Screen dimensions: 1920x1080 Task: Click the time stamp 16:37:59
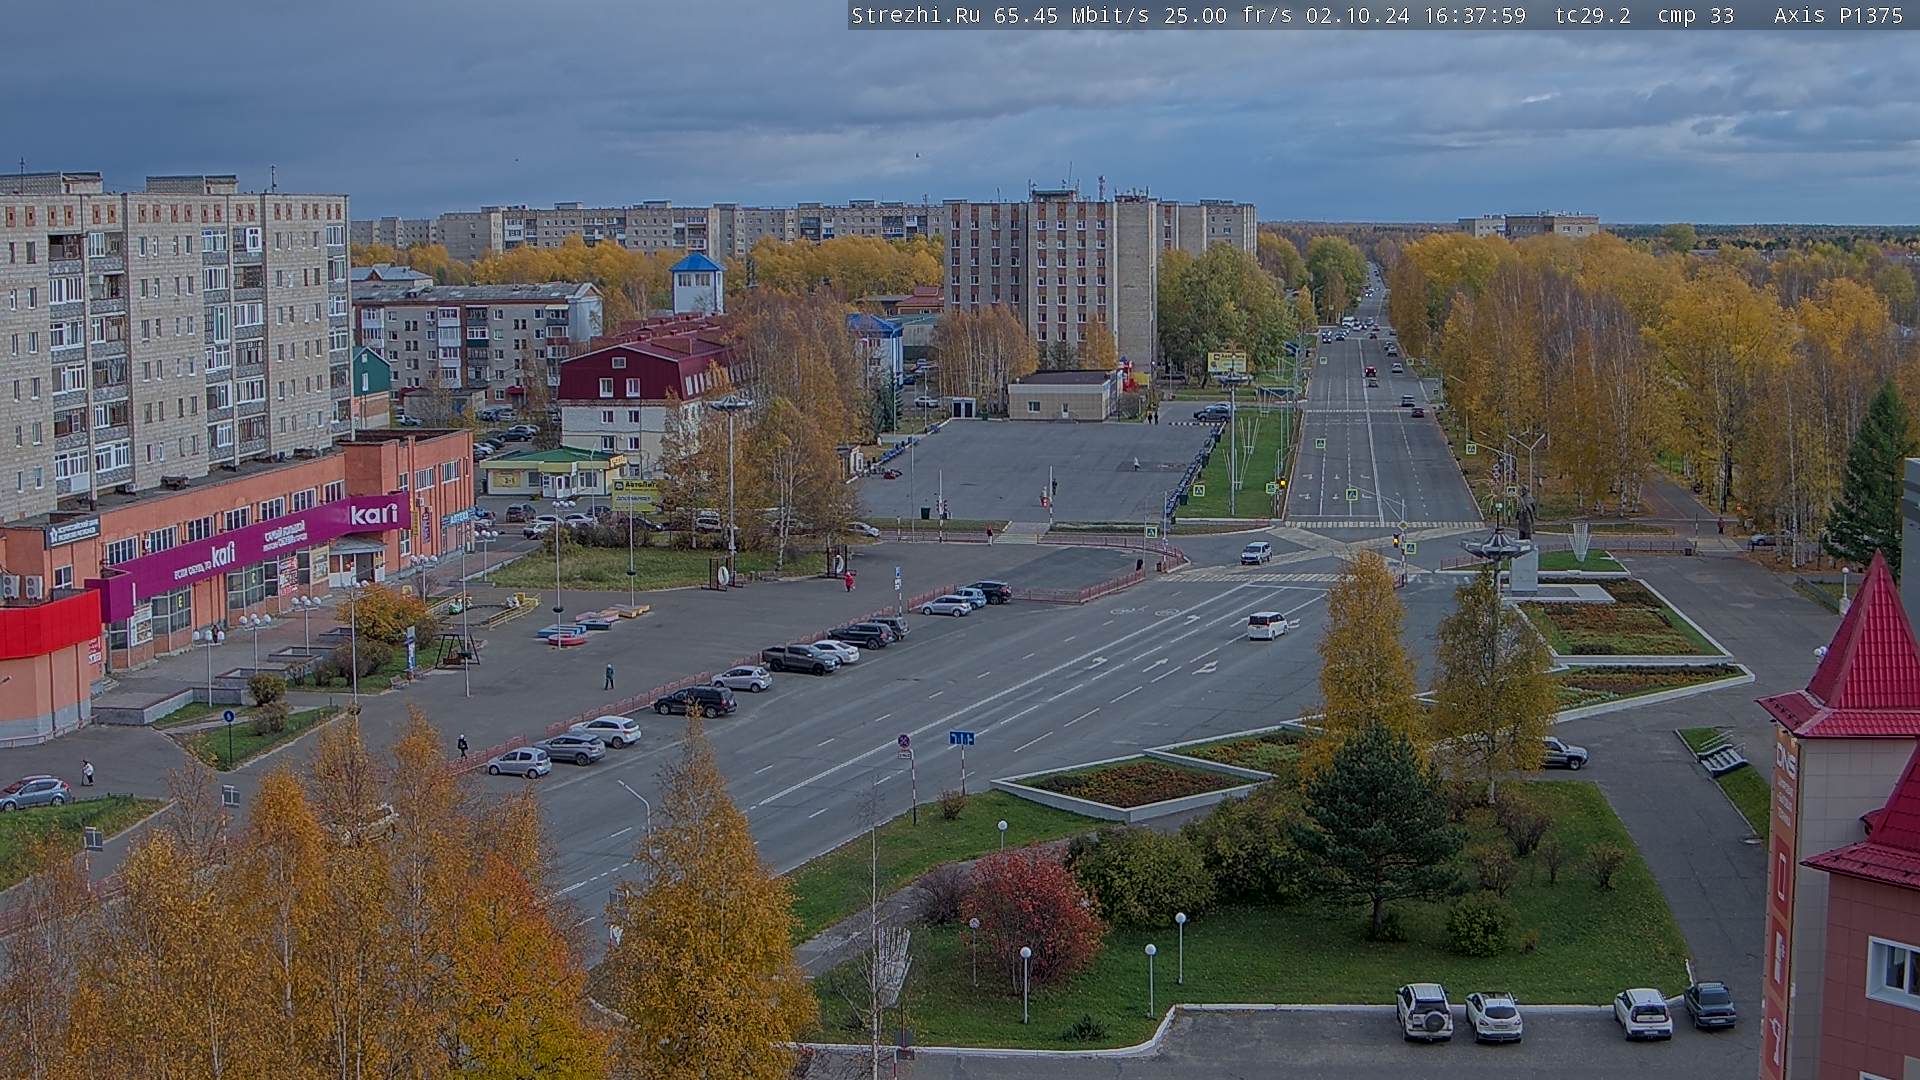pyautogui.click(x=1473, y=15)
